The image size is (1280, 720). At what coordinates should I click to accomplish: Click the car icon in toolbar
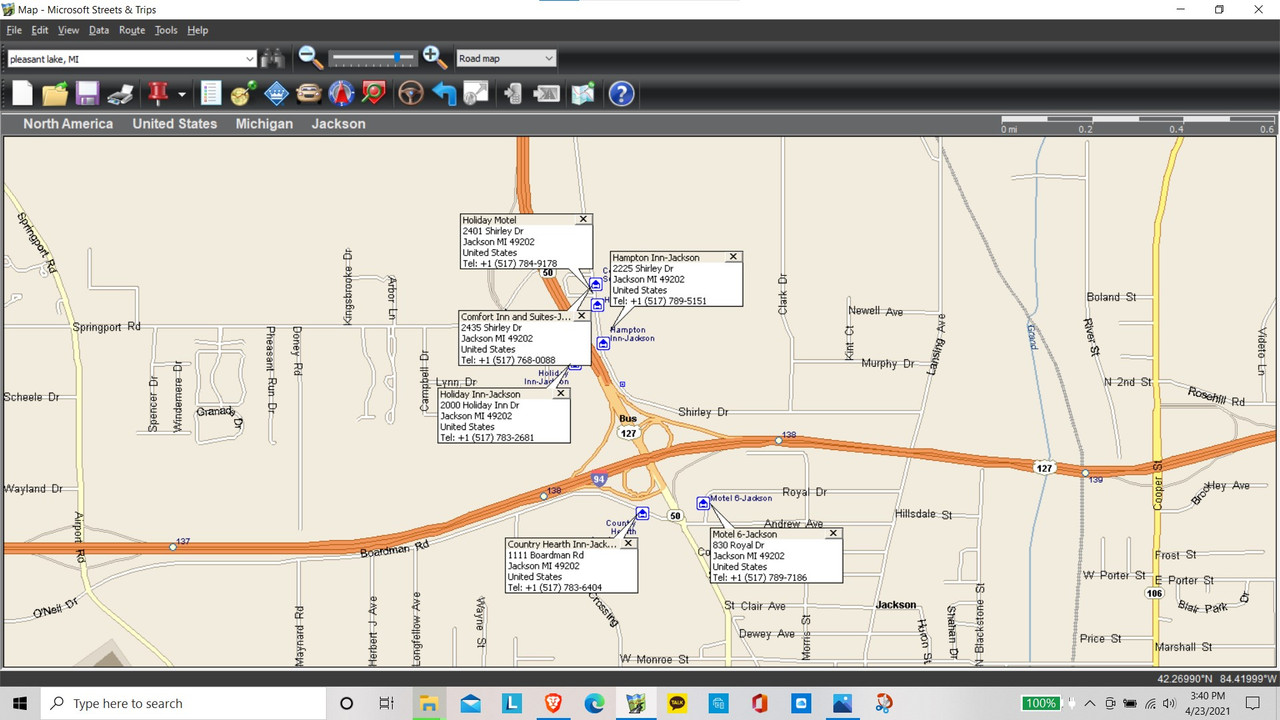coord(309,94)
